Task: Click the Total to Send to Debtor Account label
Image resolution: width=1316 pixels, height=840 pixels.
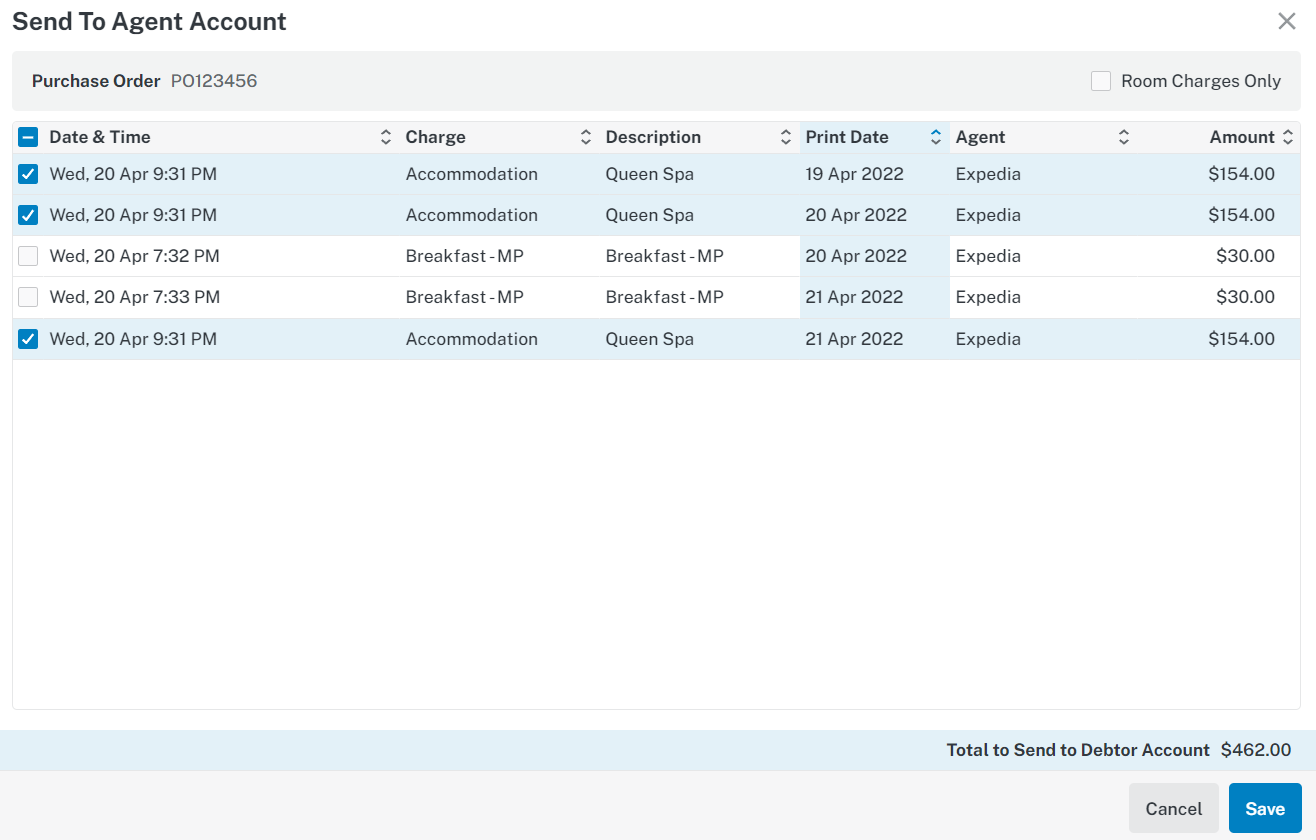Action: pos(1078,750)
